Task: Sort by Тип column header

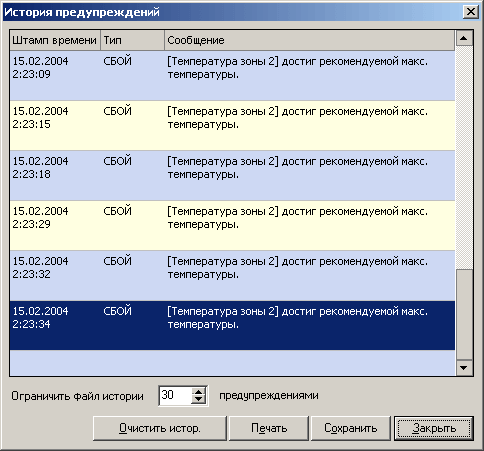Action: 132,40
